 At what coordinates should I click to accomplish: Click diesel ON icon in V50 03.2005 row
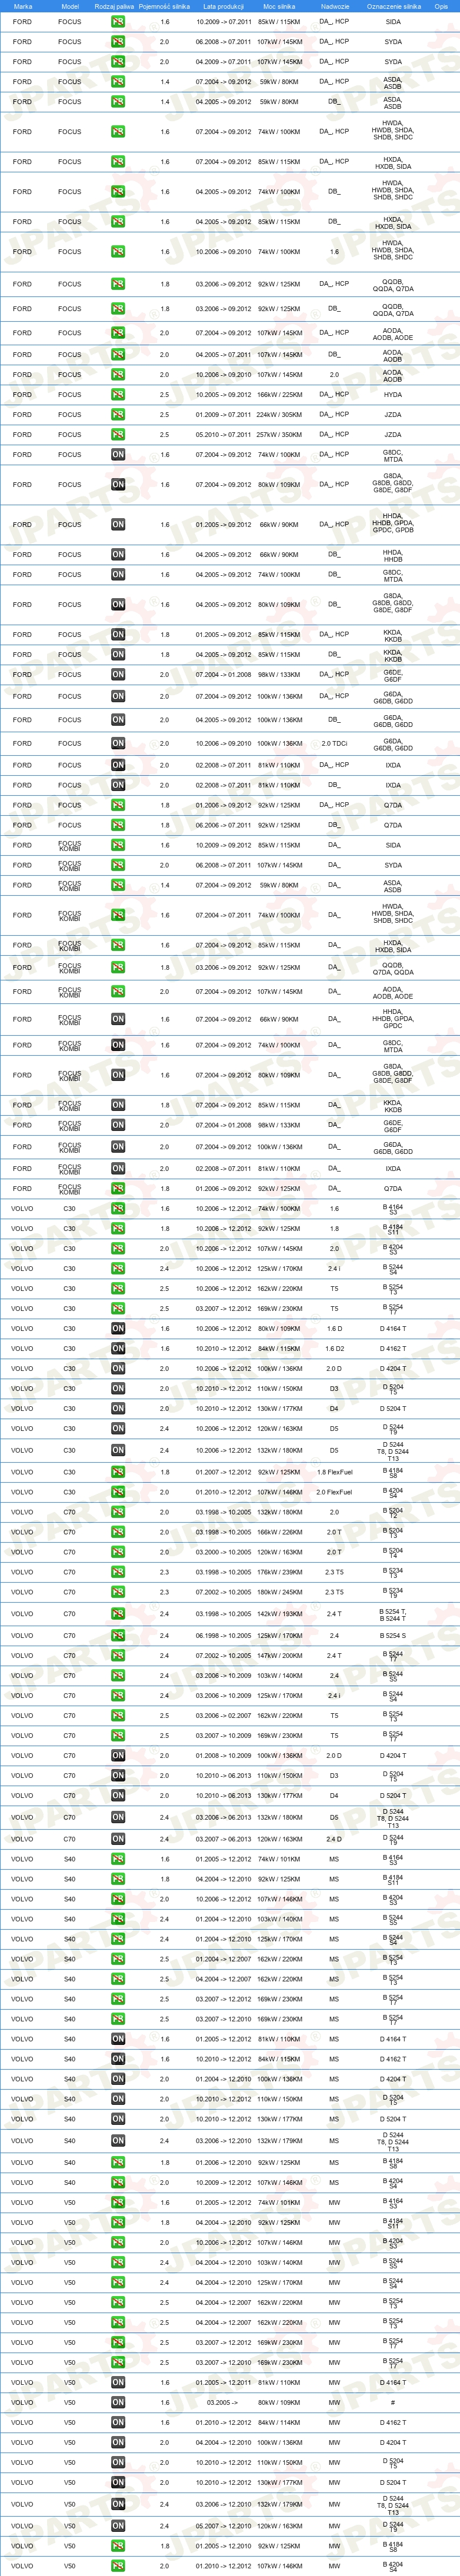coord(118,2401)
